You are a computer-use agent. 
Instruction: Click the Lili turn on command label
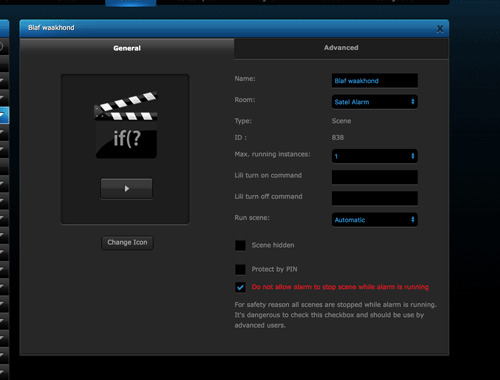coord(268,175)
